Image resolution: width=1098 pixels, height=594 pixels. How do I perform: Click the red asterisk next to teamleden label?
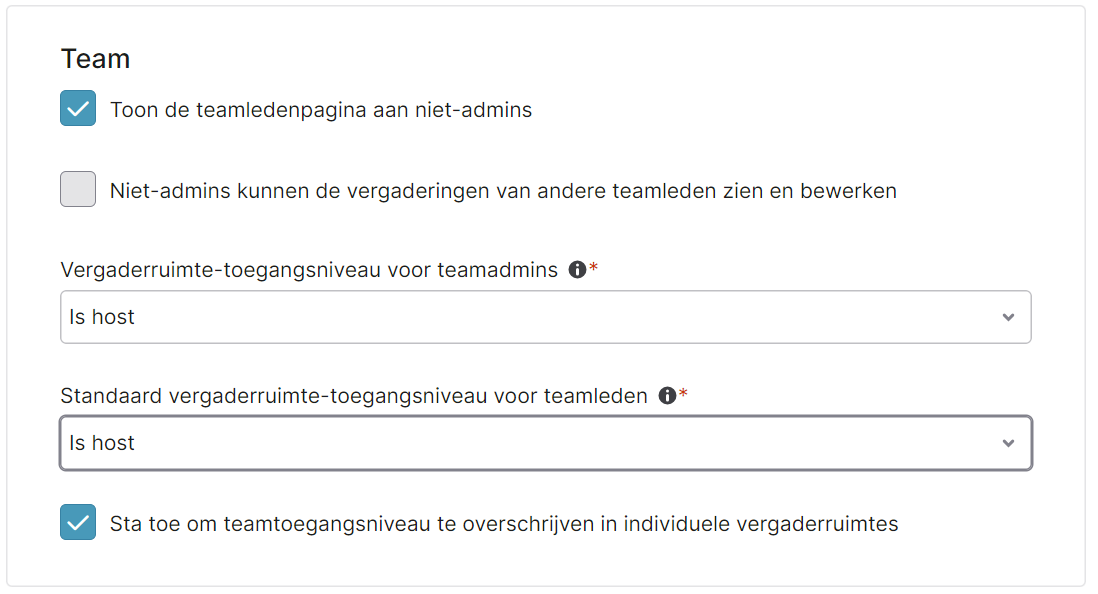tap(683, 392)
